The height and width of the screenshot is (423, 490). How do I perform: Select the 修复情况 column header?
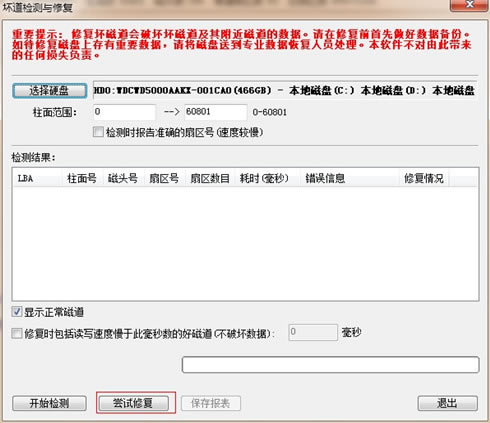coord(424,178)
